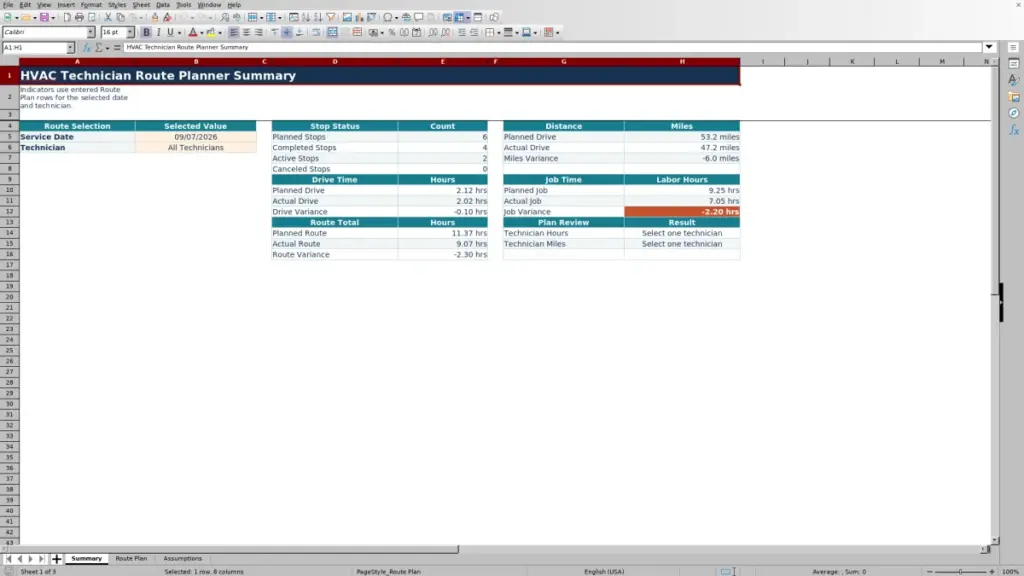Screen dimensions: 1024x576
Task: Open the sidebar Styles panel icon
Action: [x=1014, y=80]
